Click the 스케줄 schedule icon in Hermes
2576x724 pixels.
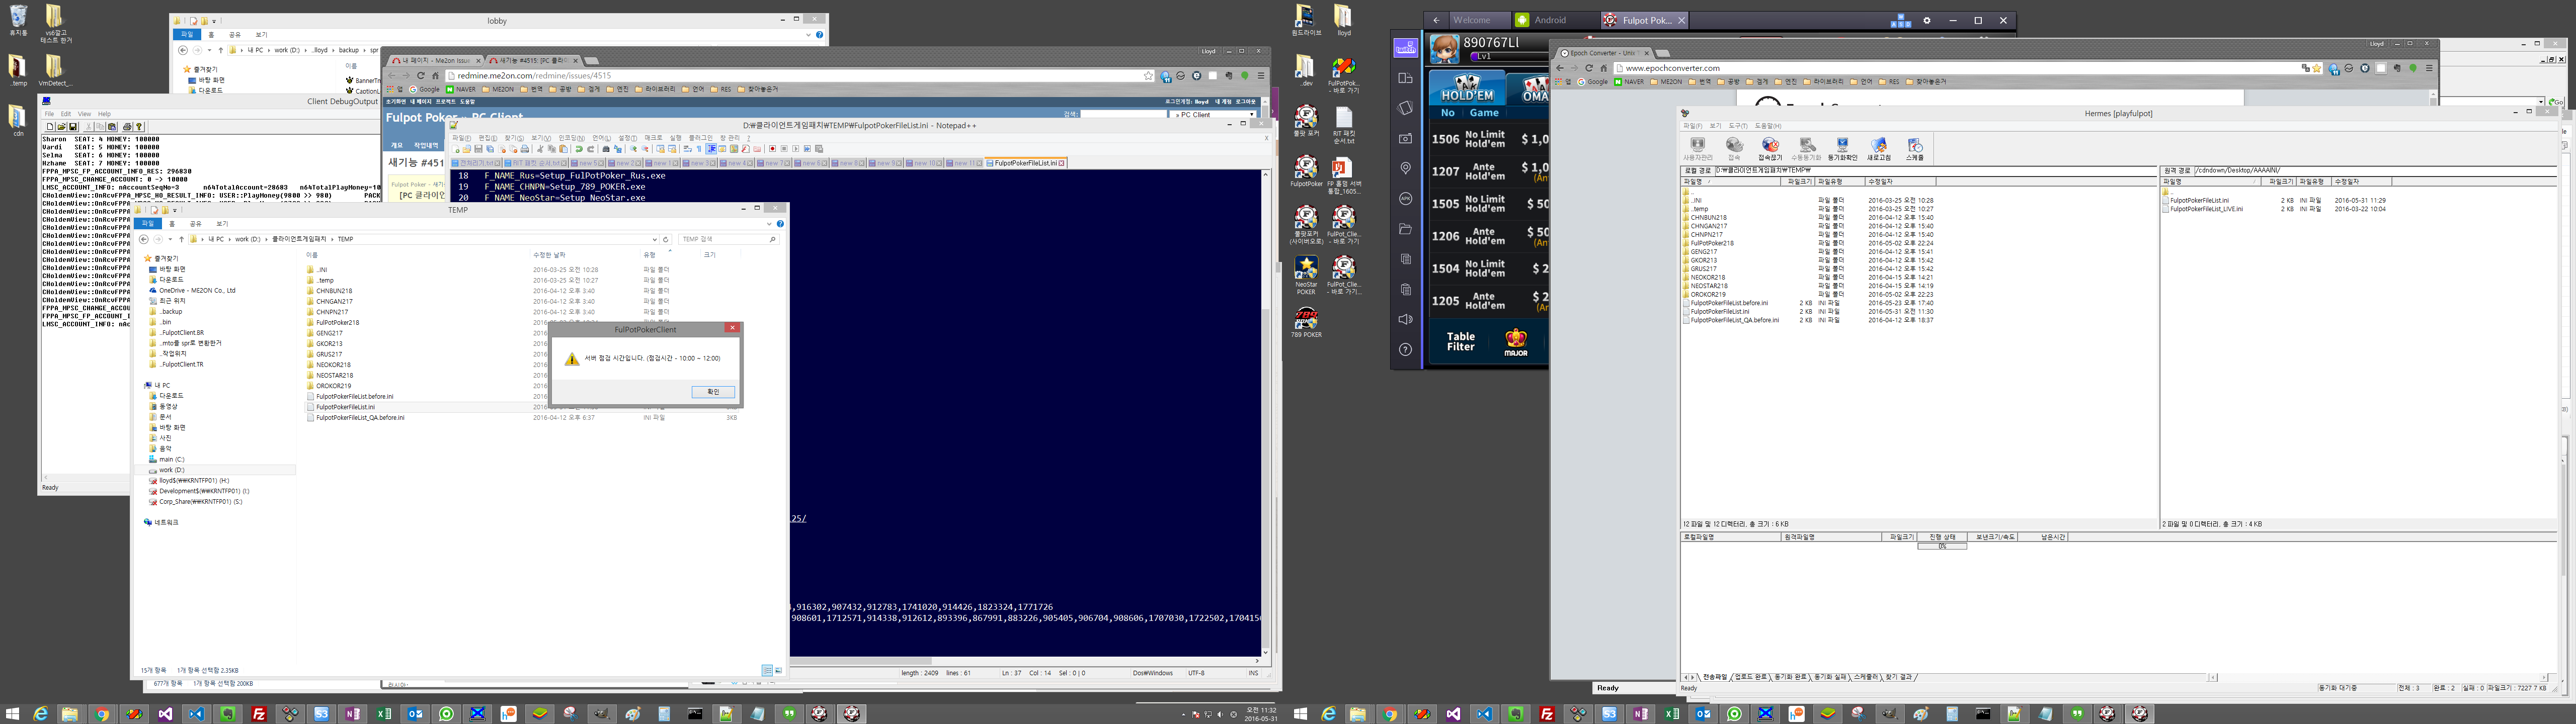pos(1914,149)
